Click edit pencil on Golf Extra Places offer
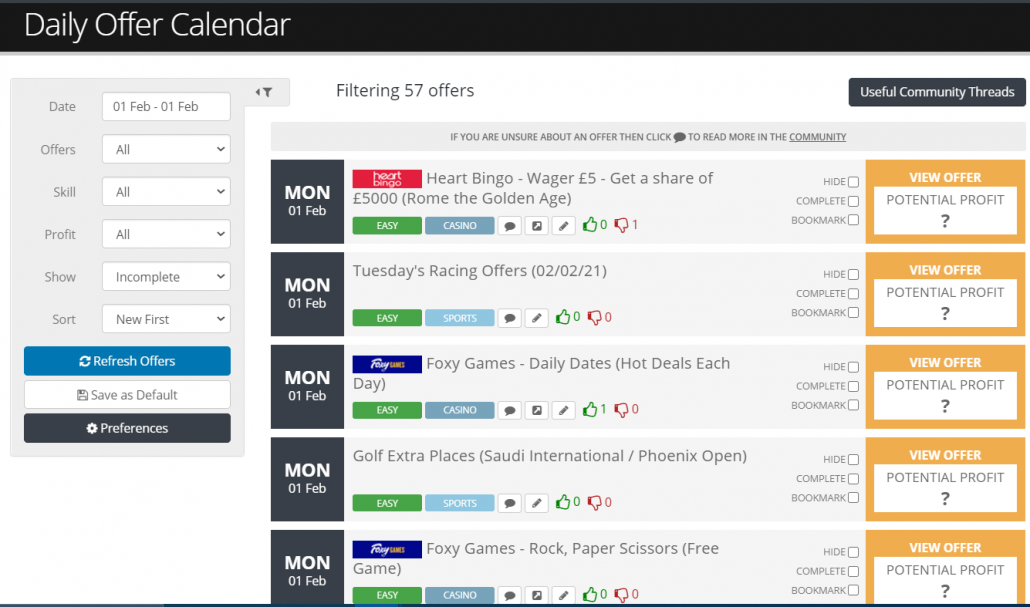This screenshot has width=1030, height=607. click(x=537, y=503)
